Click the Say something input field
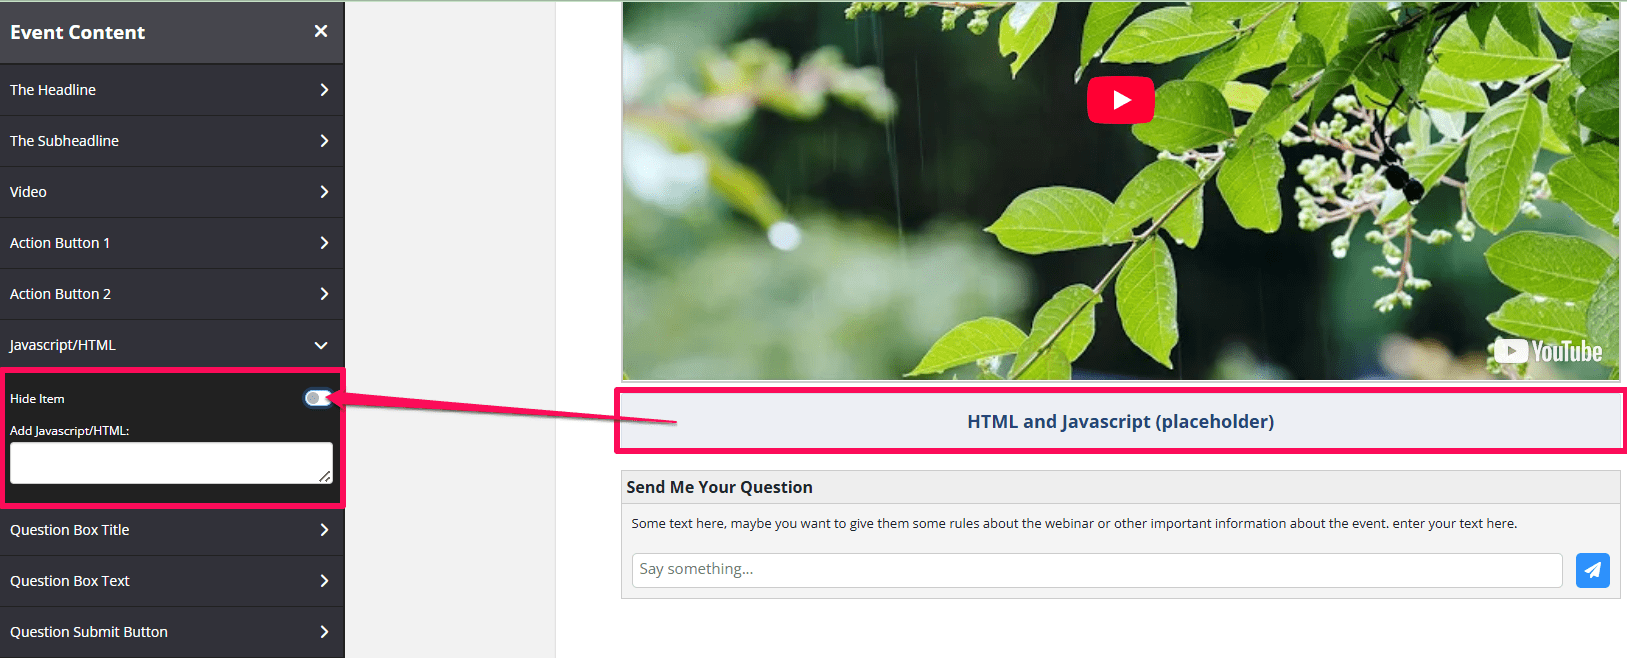 pyautogui.click(x=1097, y=570)
